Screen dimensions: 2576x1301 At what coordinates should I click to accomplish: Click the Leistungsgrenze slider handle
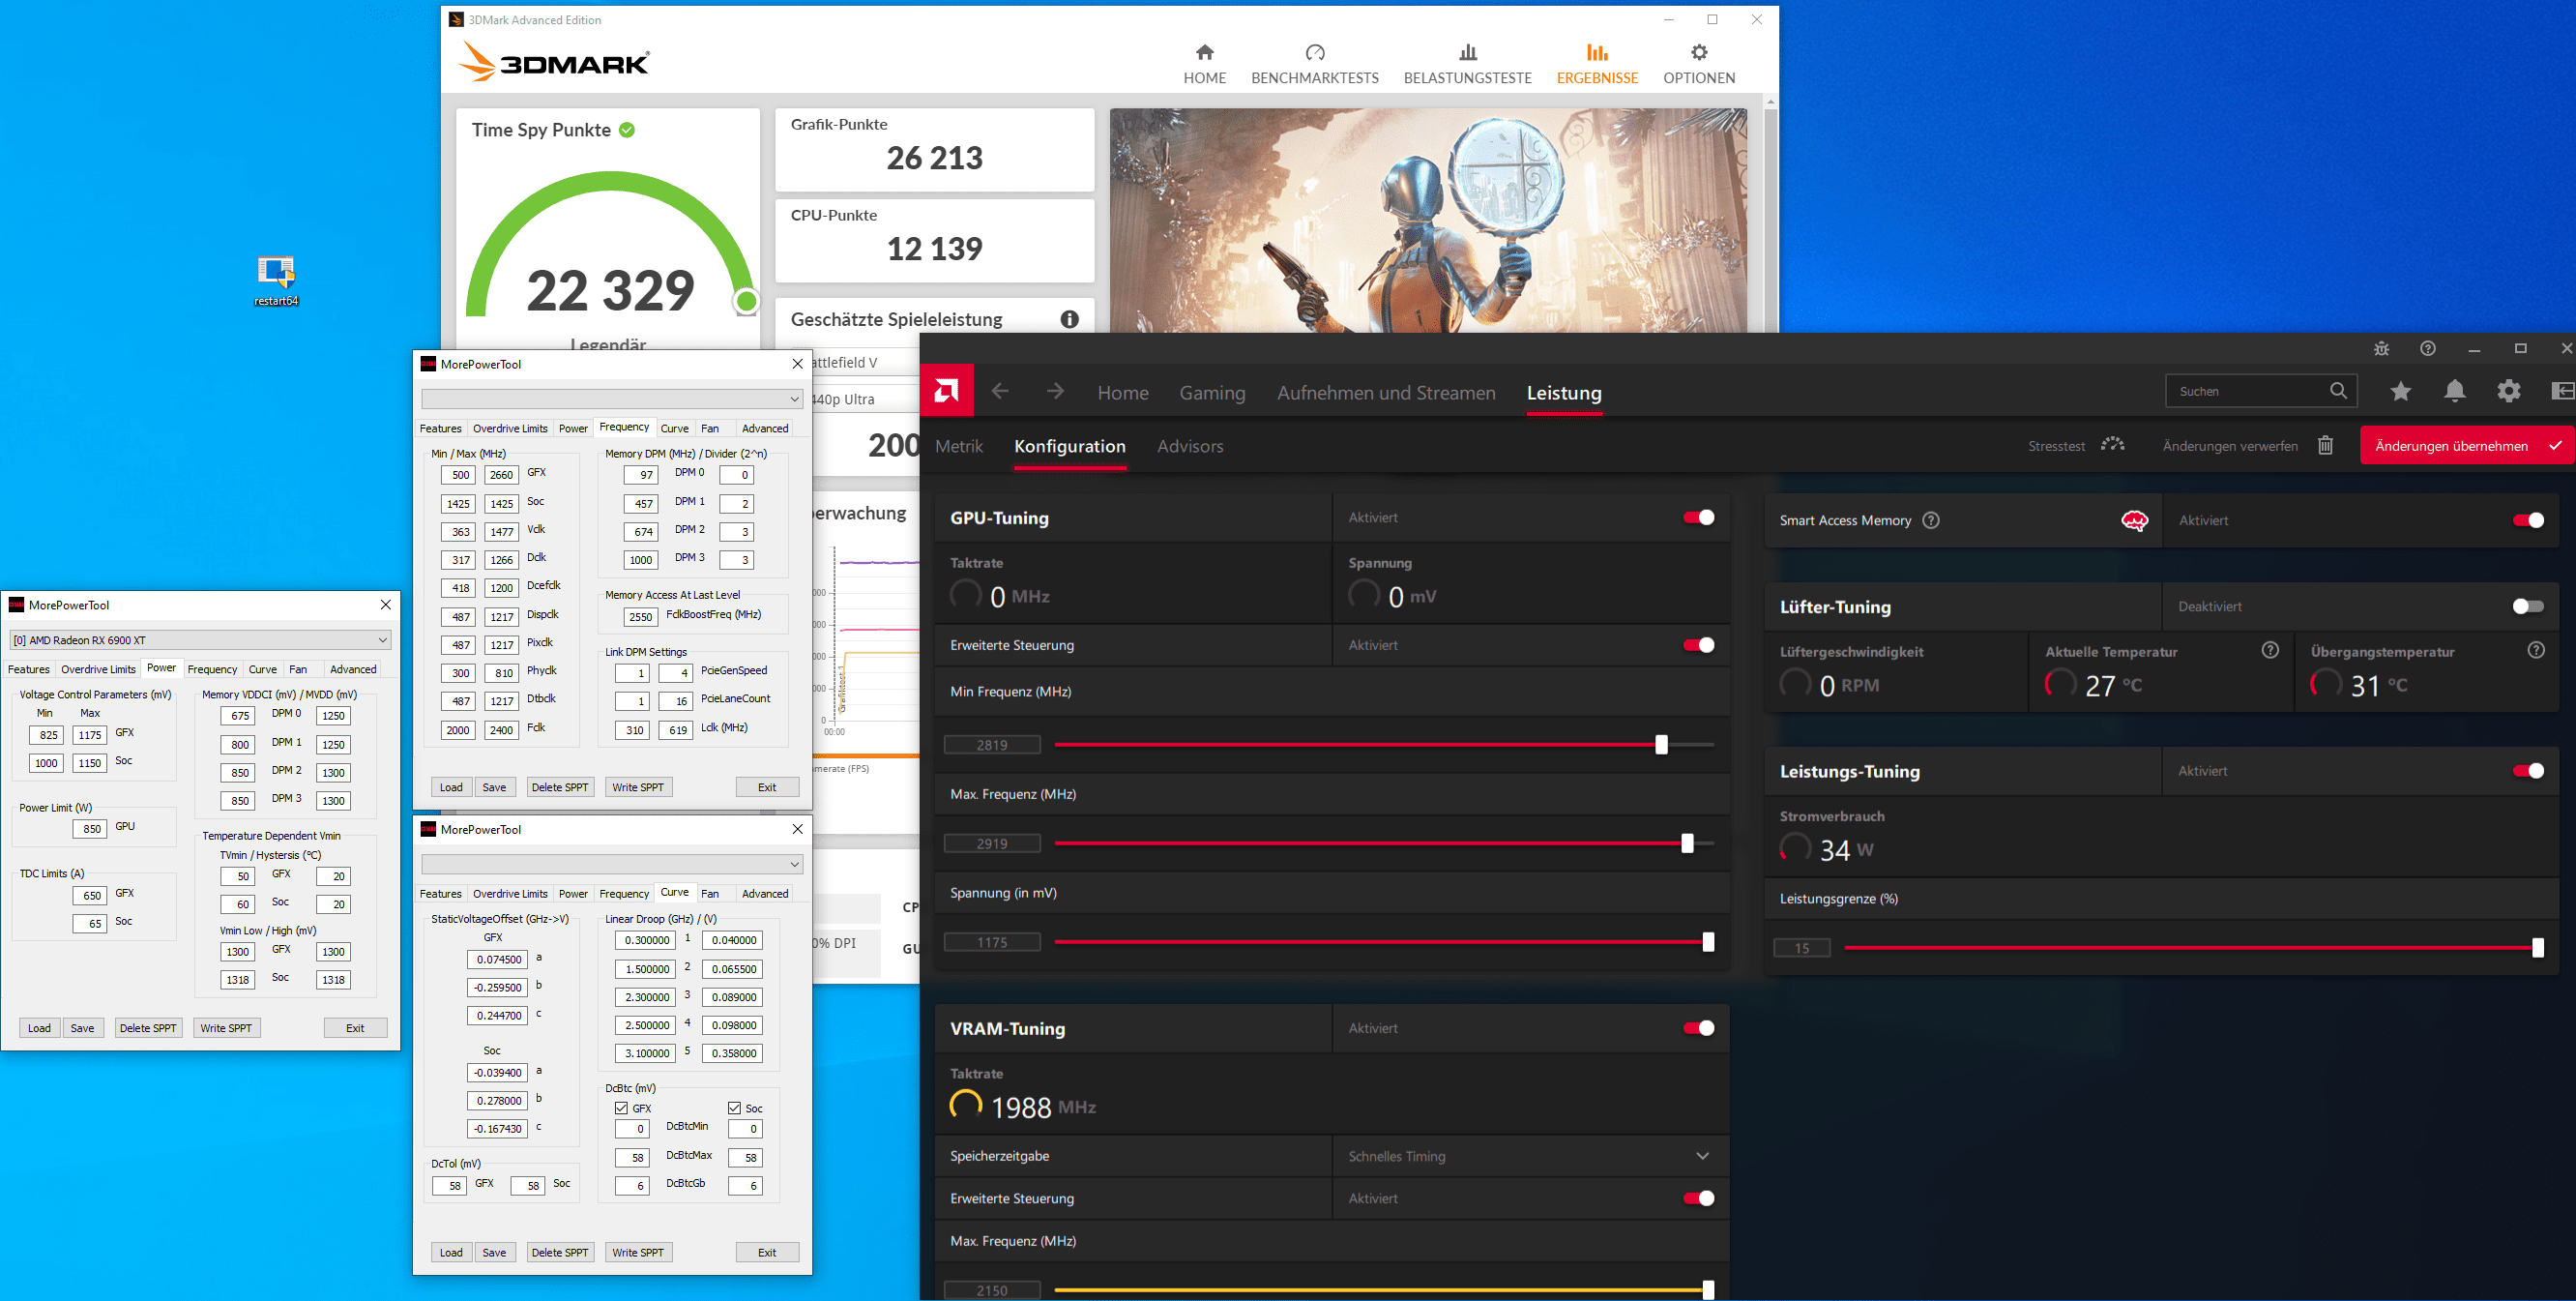pyautogui.click(x=2537, y=947)
